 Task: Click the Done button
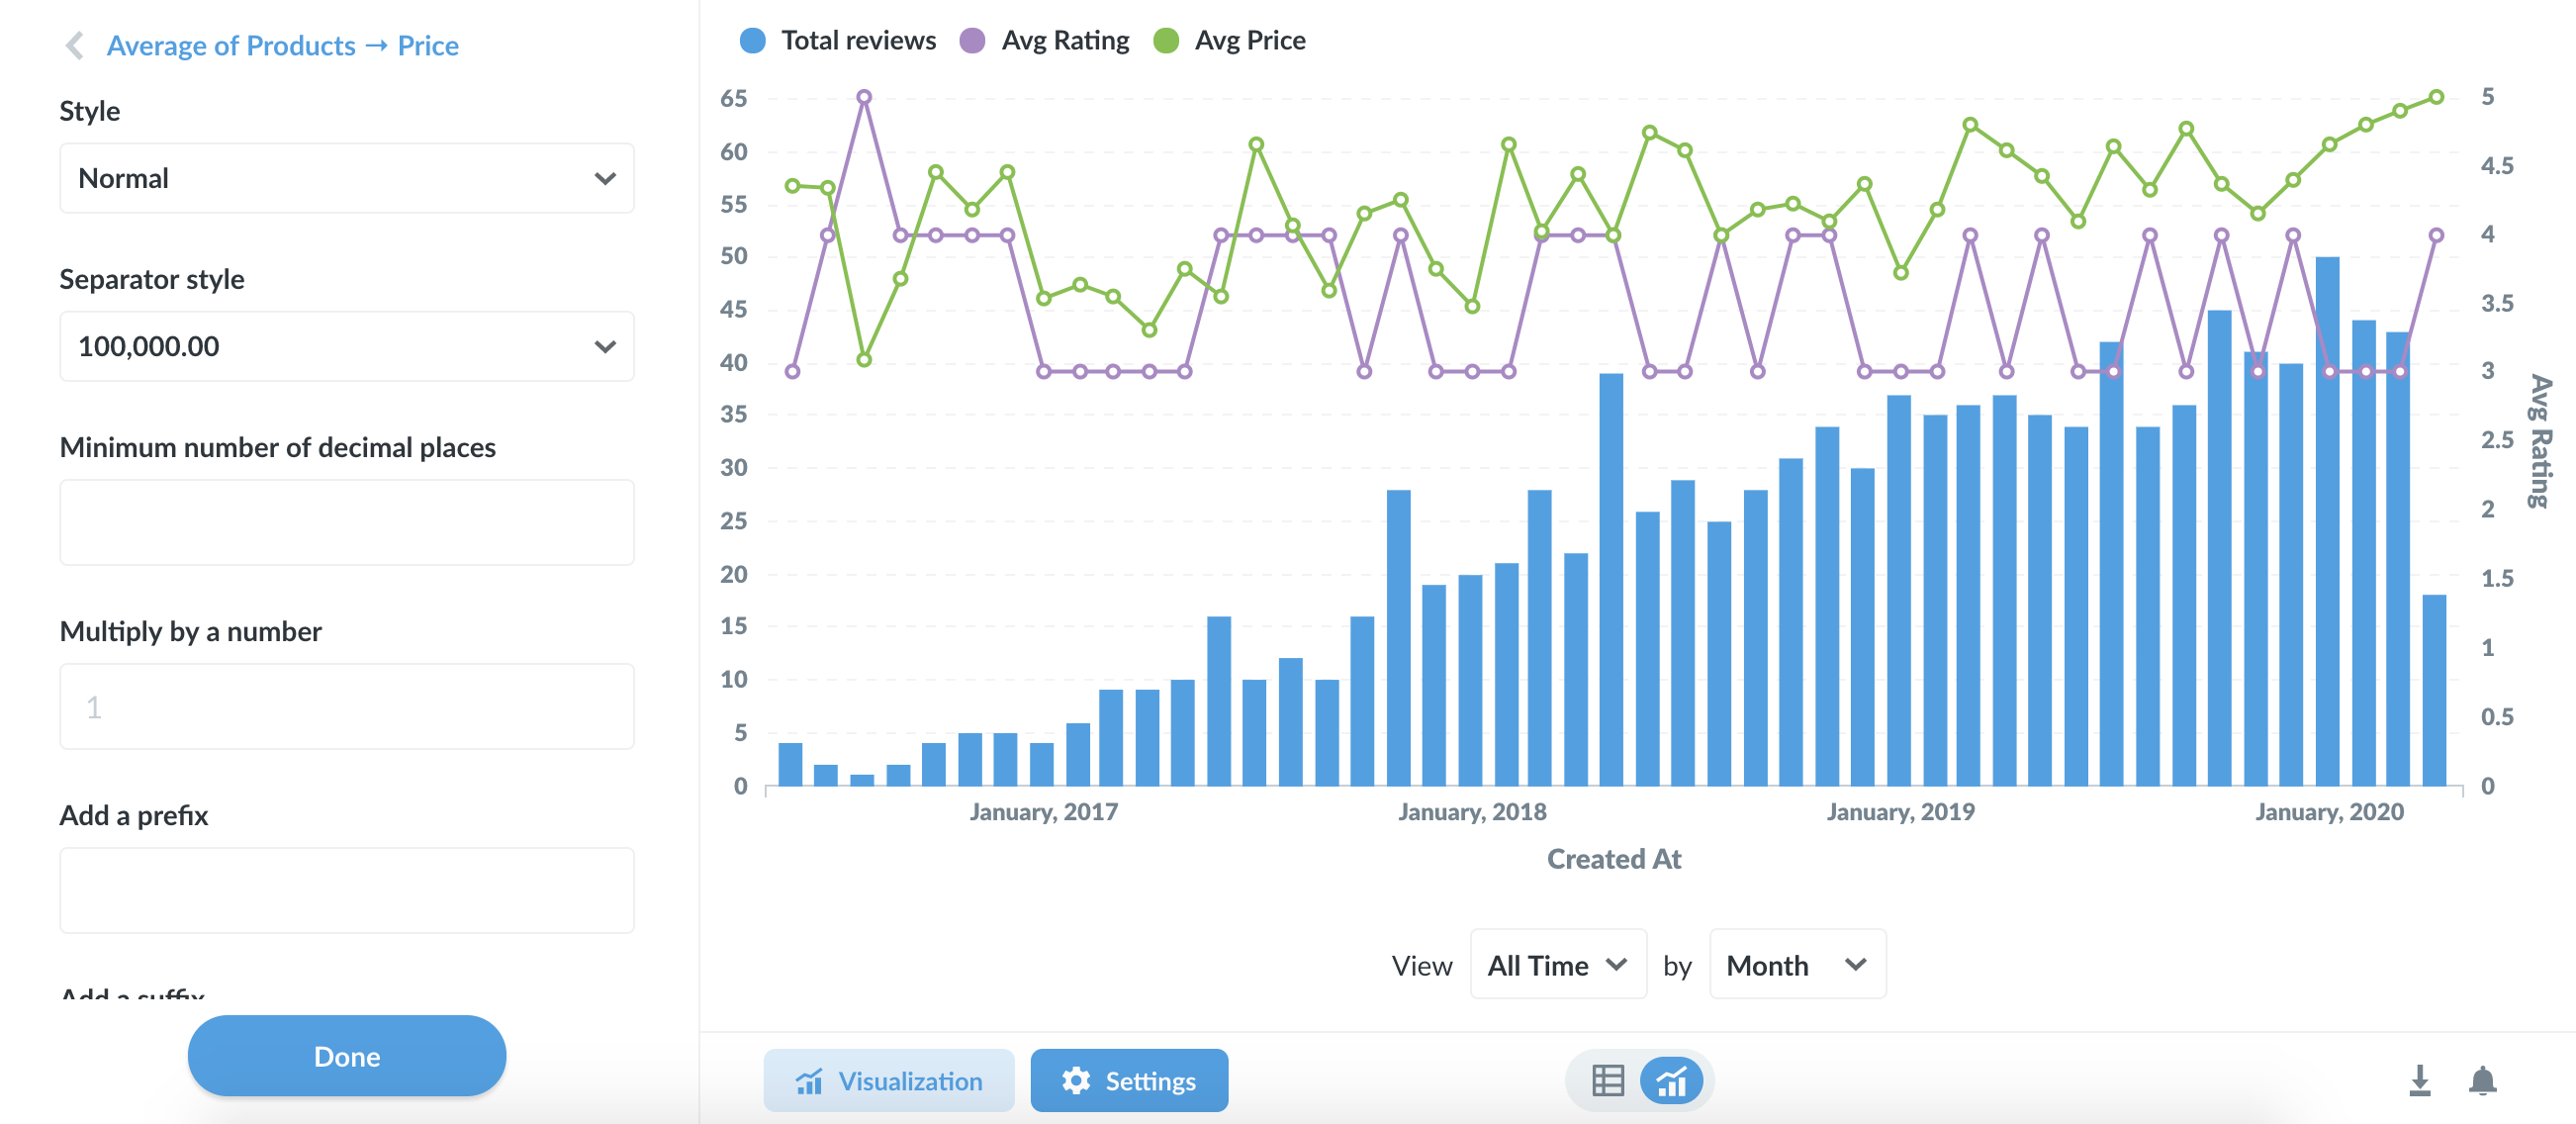click(346, 1054)
